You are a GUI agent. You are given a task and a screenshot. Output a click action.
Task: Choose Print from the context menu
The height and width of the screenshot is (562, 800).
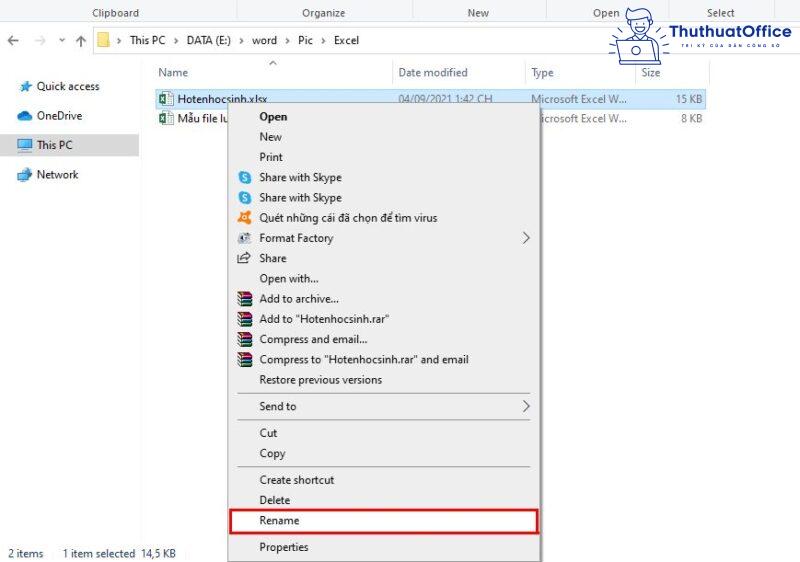tap(271, 157)
